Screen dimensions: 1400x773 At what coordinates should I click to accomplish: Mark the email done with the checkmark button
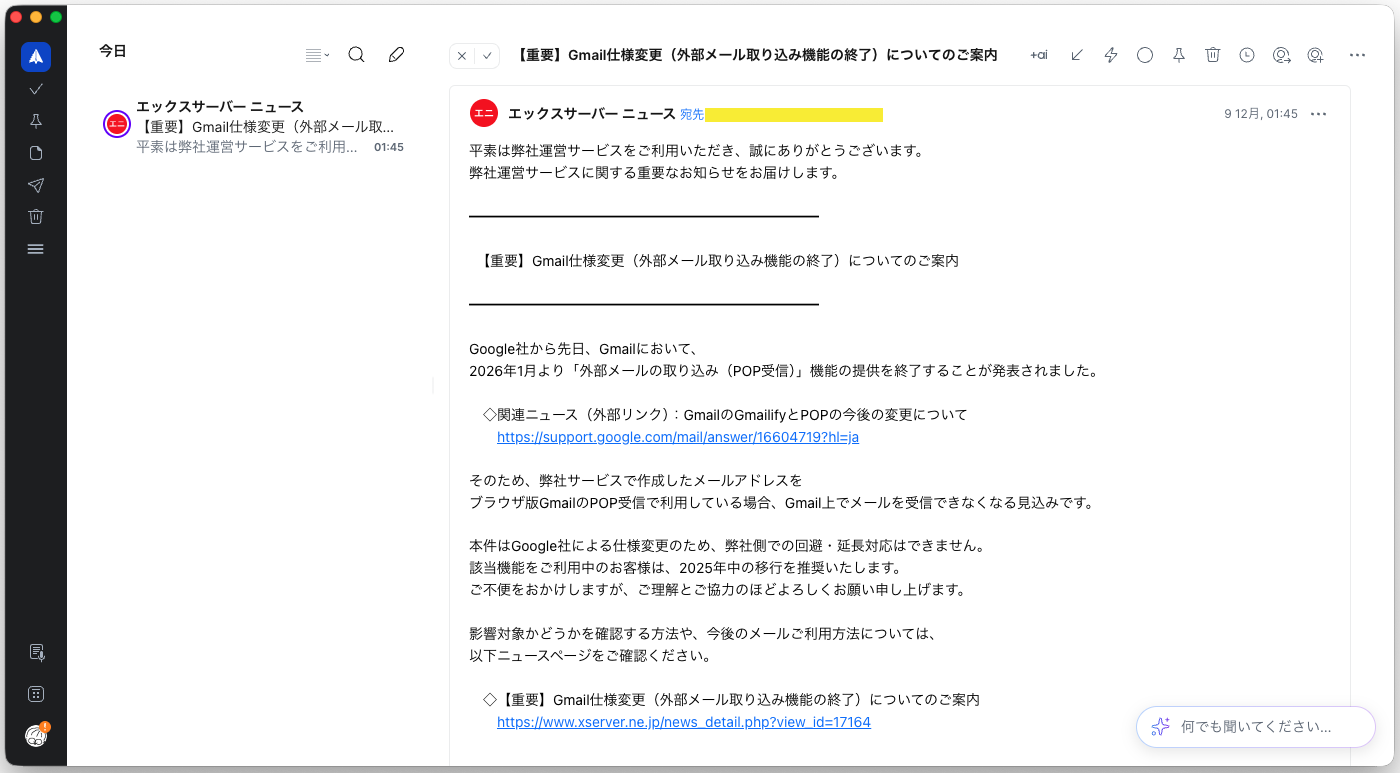[487, 56]
